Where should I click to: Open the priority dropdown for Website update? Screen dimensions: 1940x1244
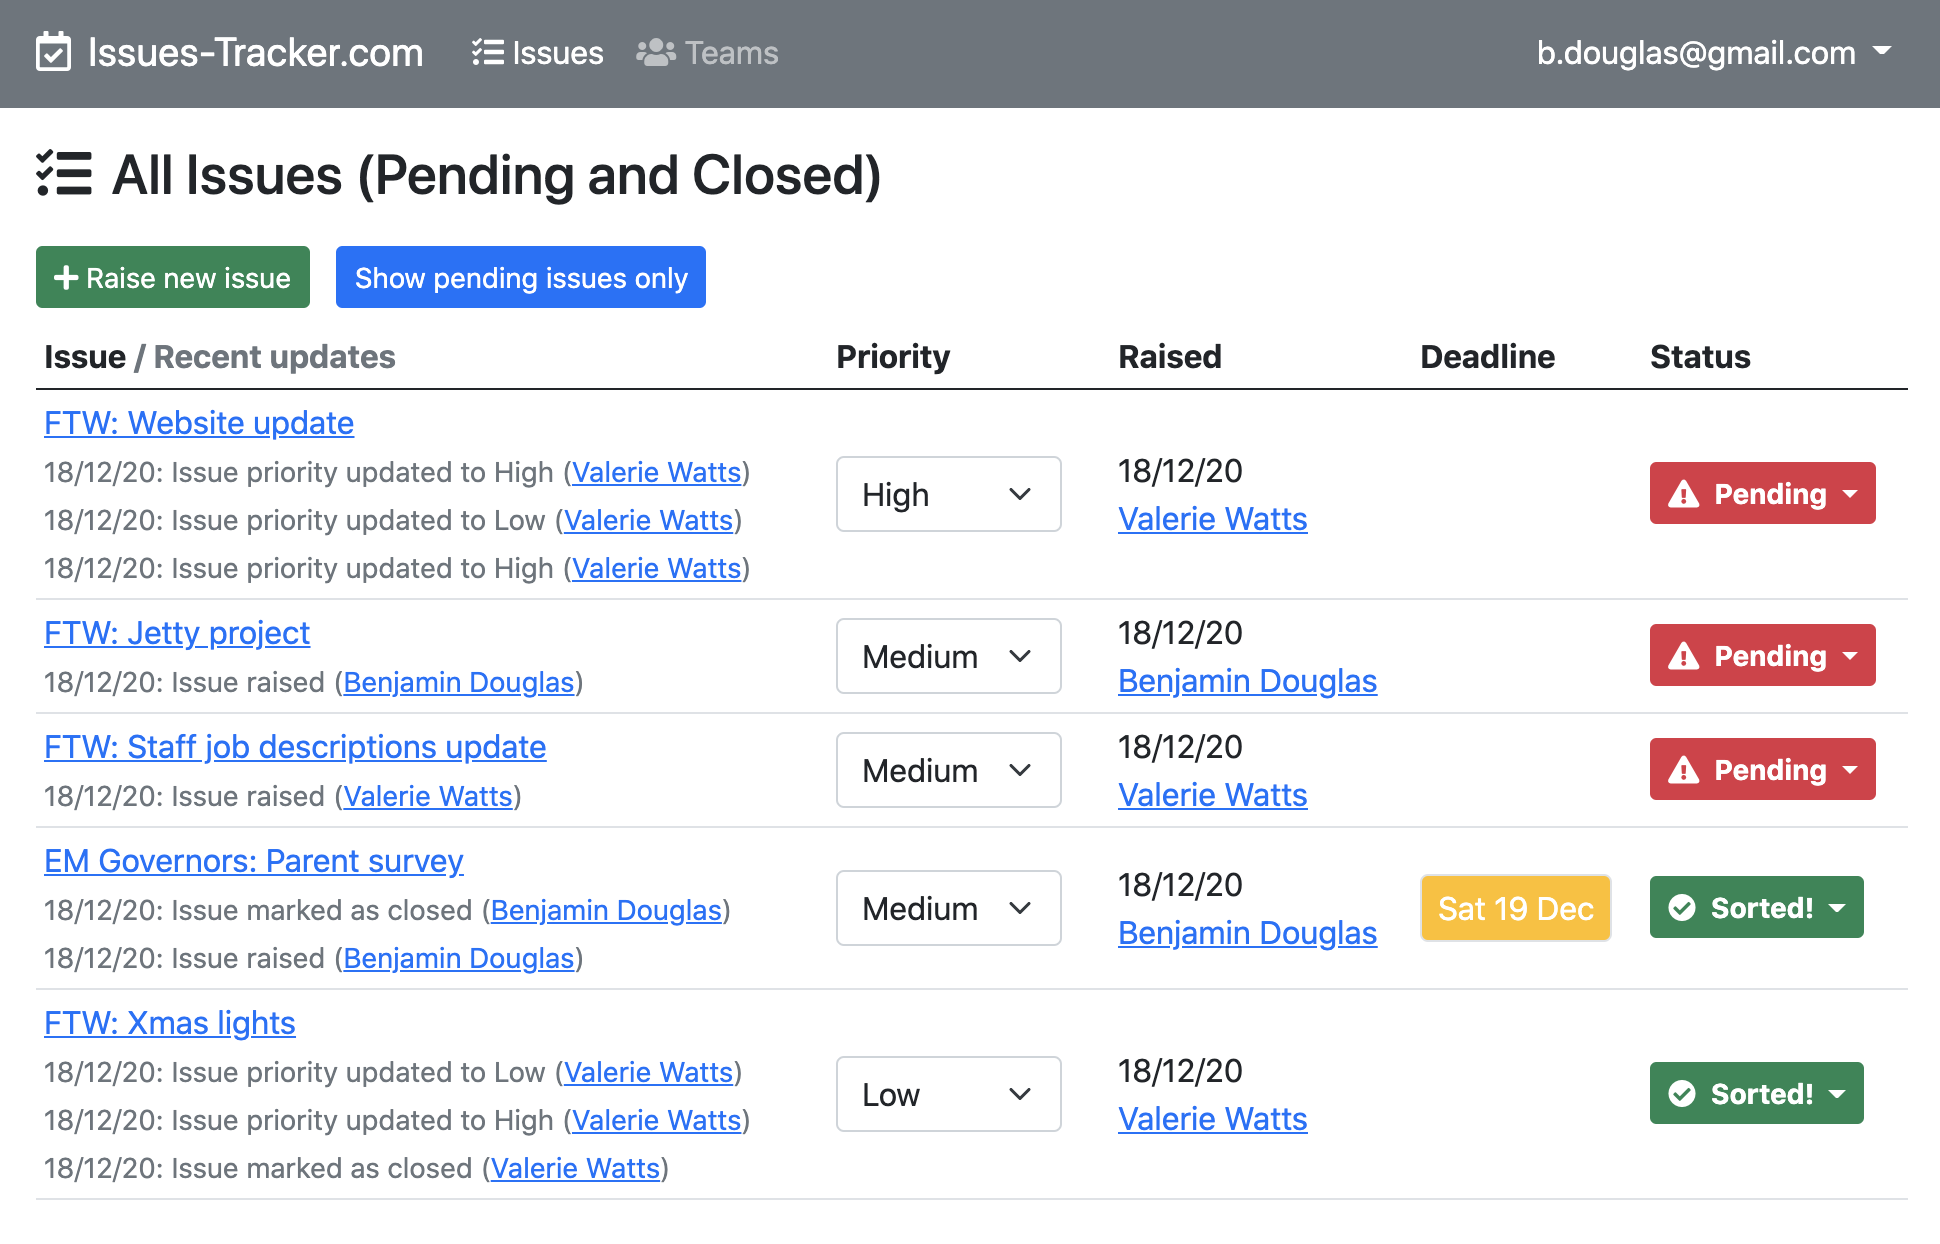(x=948, y=494)
